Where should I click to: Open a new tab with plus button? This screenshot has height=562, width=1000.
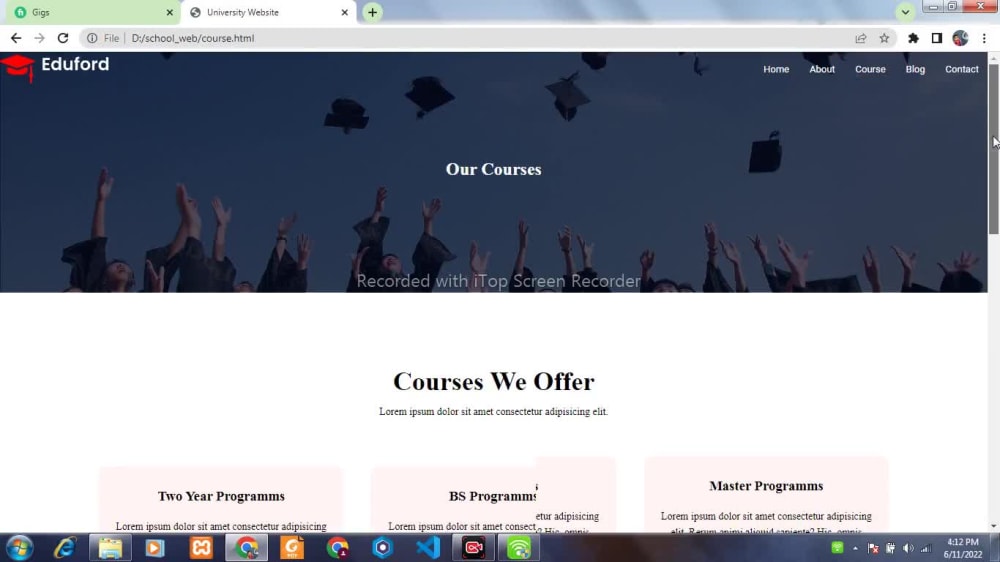[x=372, y=12]
